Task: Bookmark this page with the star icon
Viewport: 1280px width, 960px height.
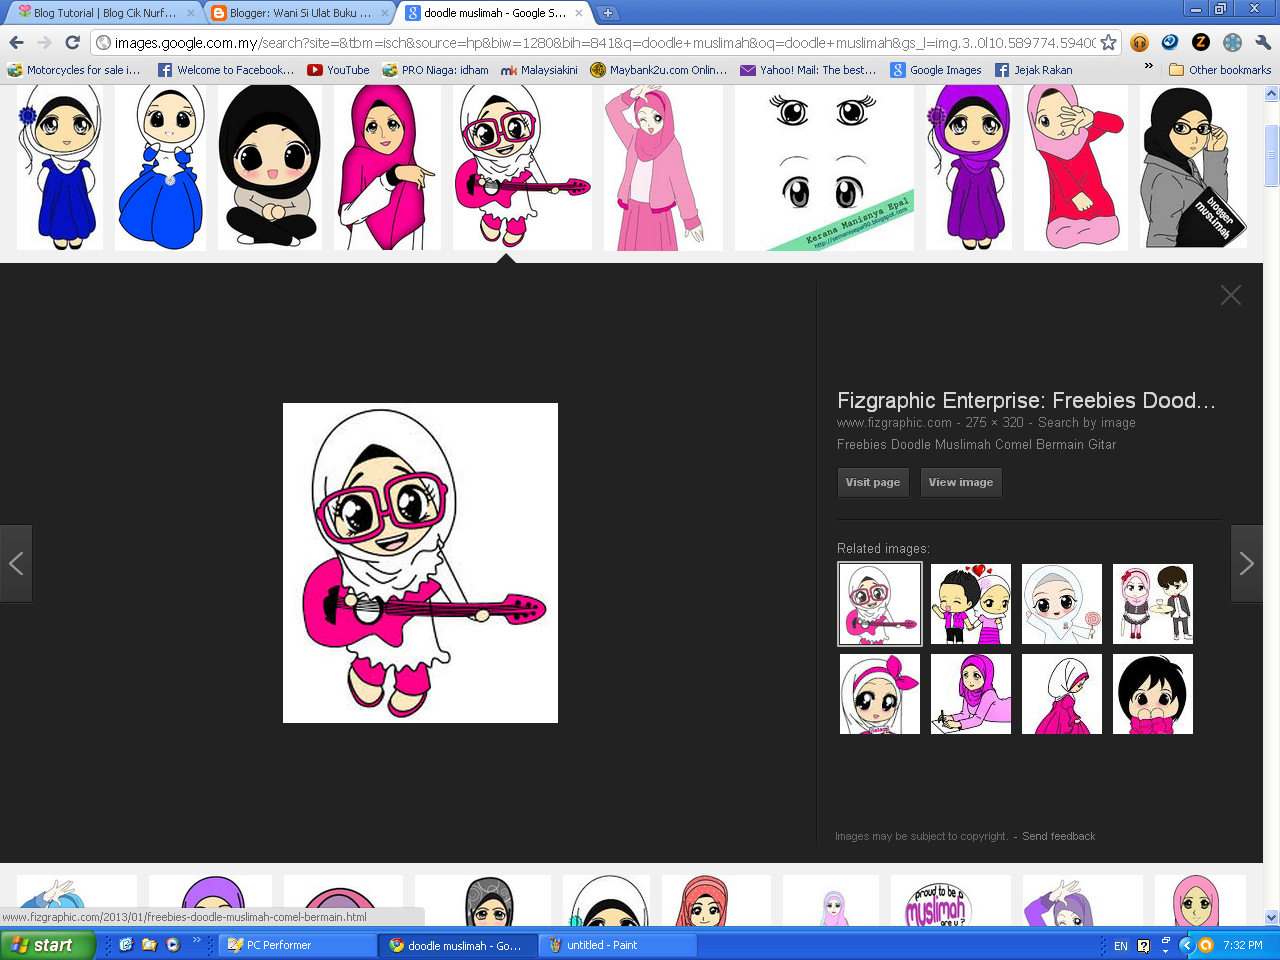Action: (x=1108, y=42)
